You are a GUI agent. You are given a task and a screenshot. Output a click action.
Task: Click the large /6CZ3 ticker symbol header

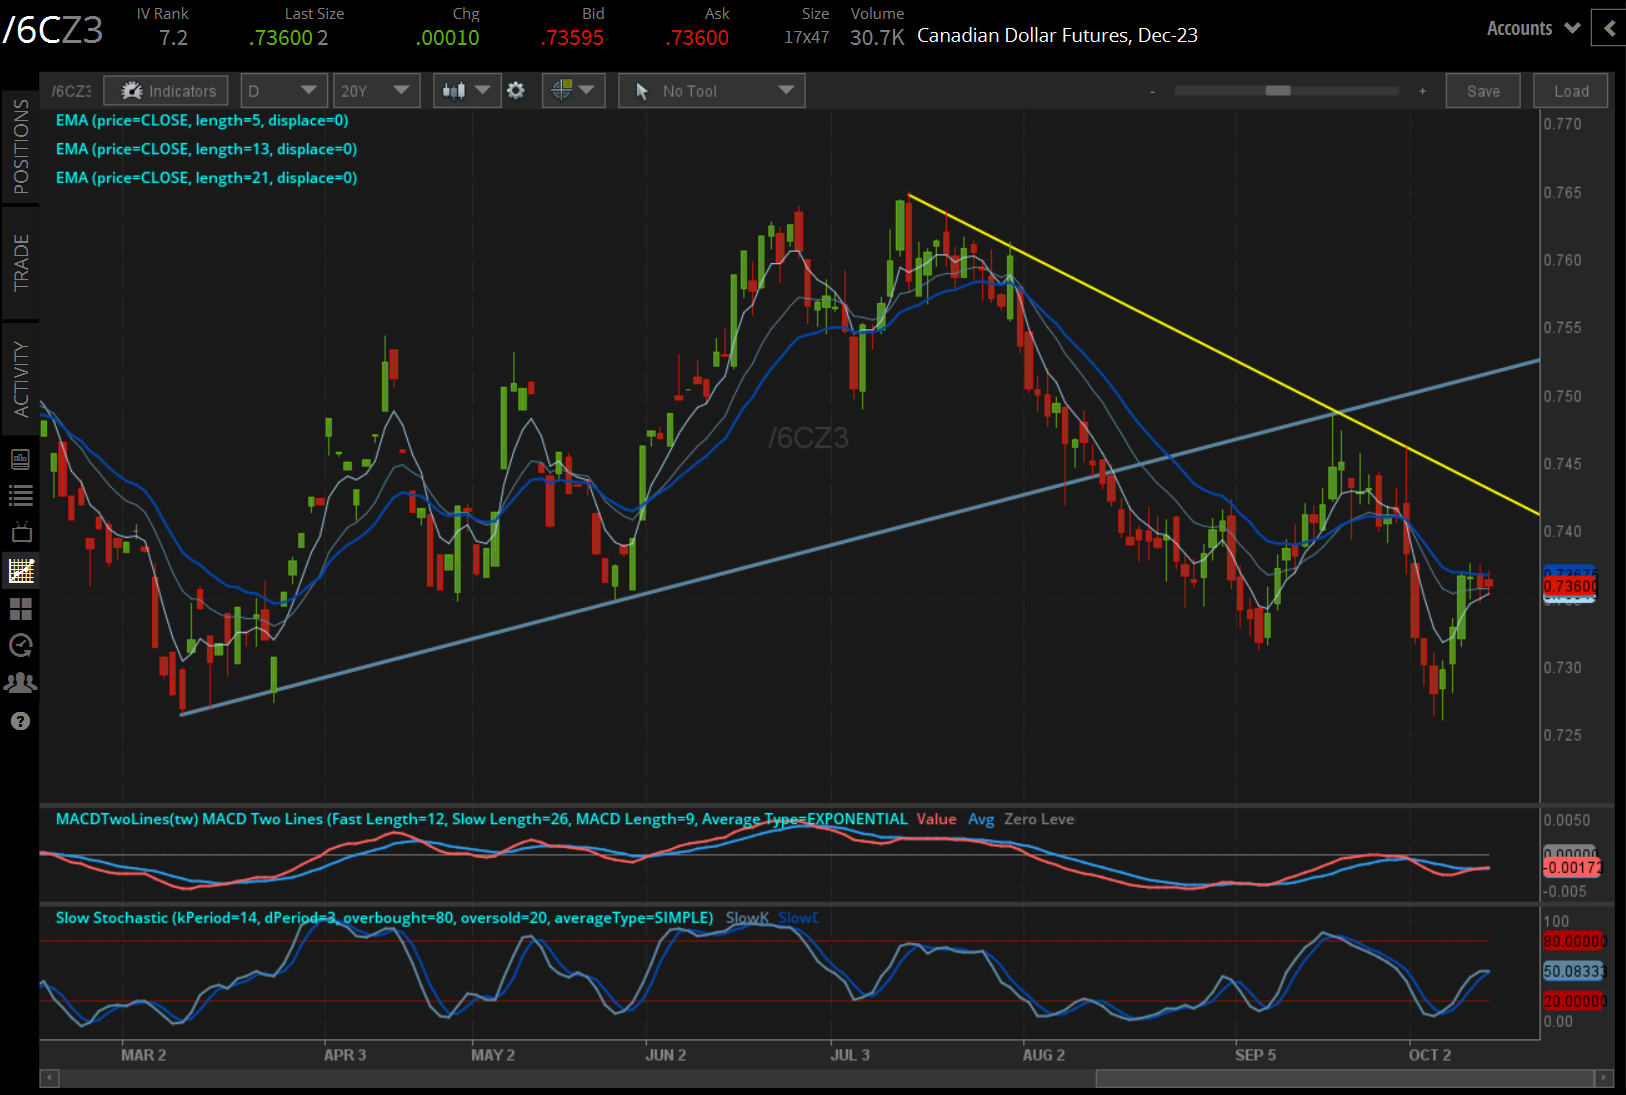[x=52, y=30]
